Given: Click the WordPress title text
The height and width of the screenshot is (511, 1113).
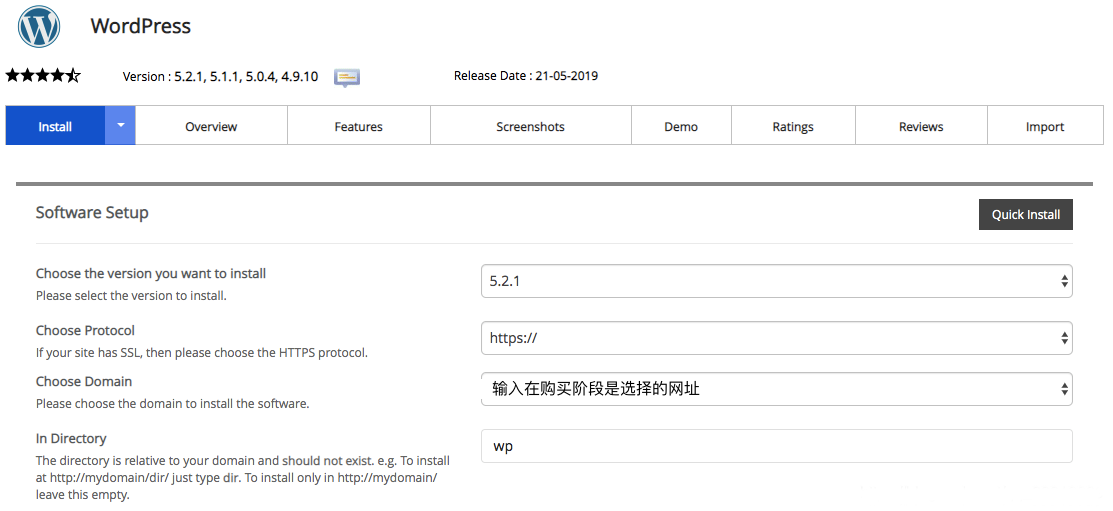Looking at the screenshot, I should [141, 26].
